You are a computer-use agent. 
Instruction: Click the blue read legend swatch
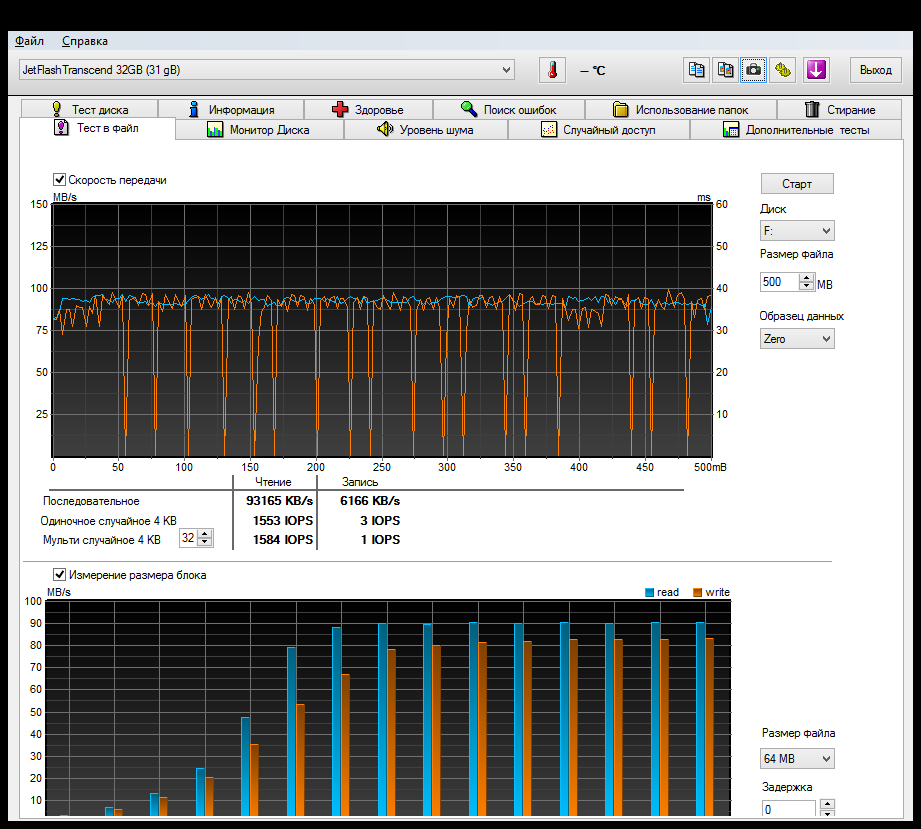[650, 592]
